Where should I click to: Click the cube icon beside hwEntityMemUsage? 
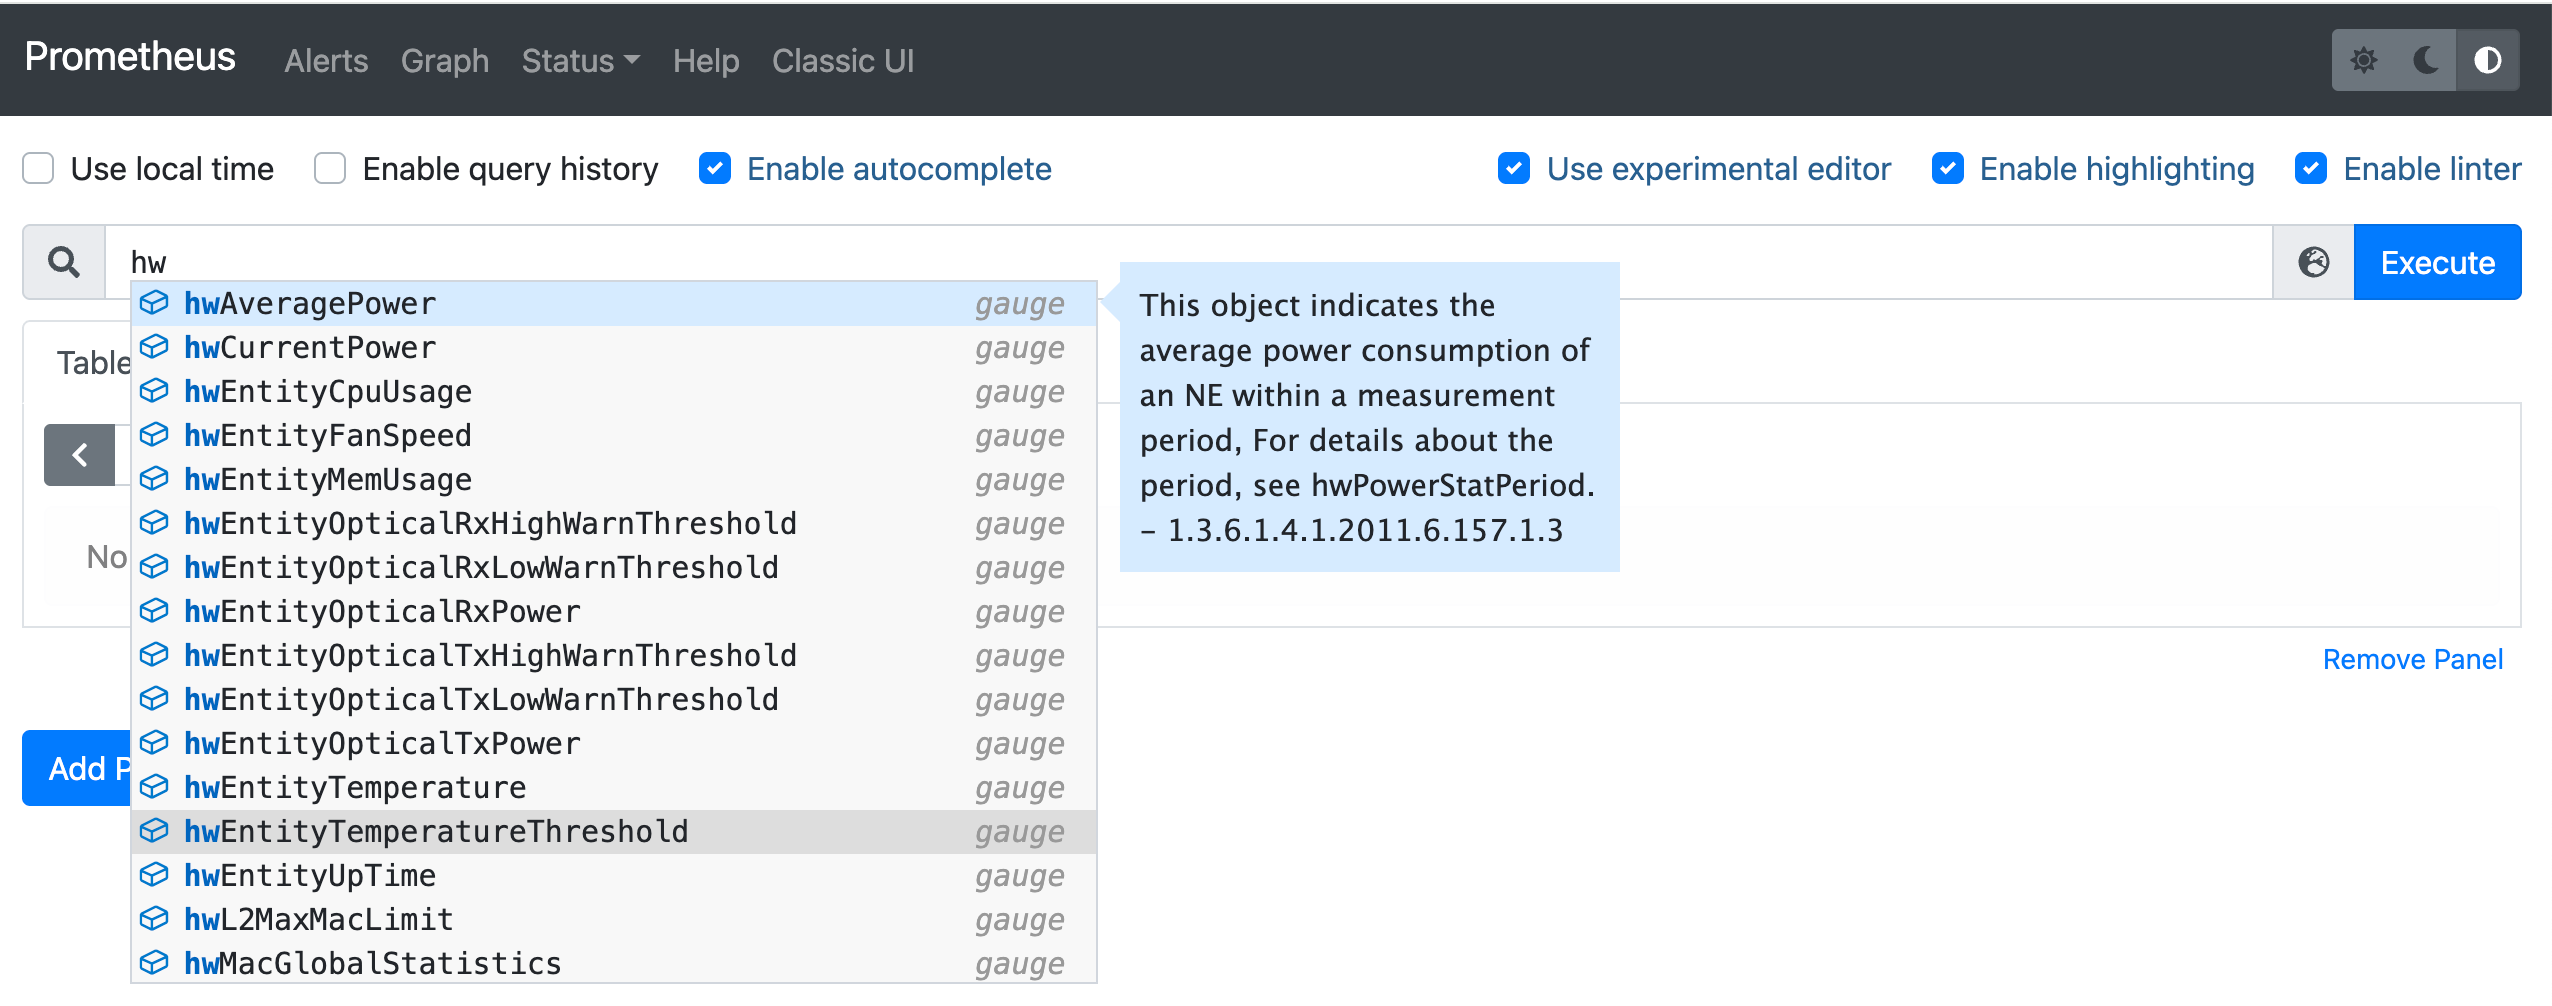(x=154, y=479)
